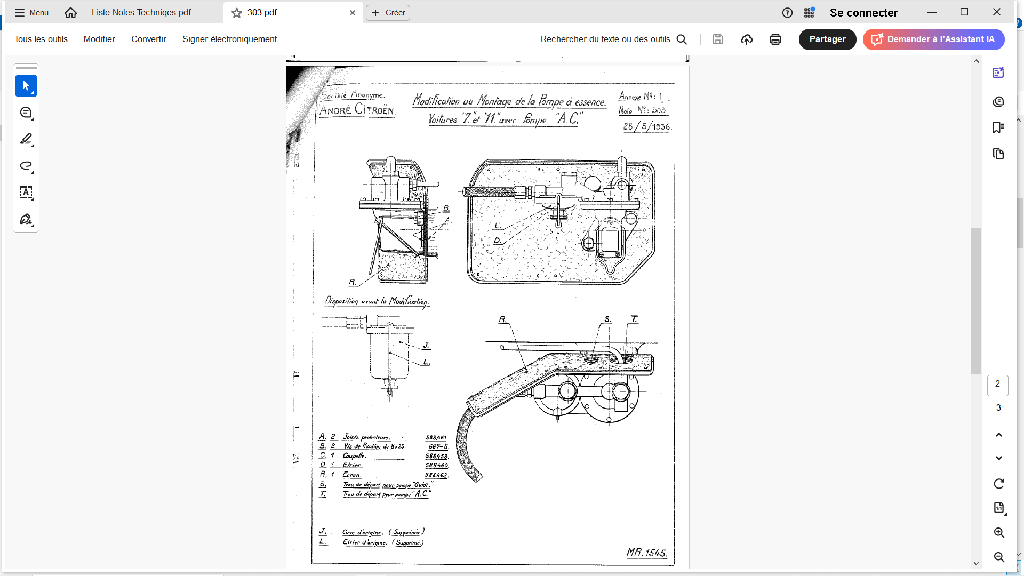Select the text box tool
Screen dimensions: 1024x576
[x=26, y=193]
